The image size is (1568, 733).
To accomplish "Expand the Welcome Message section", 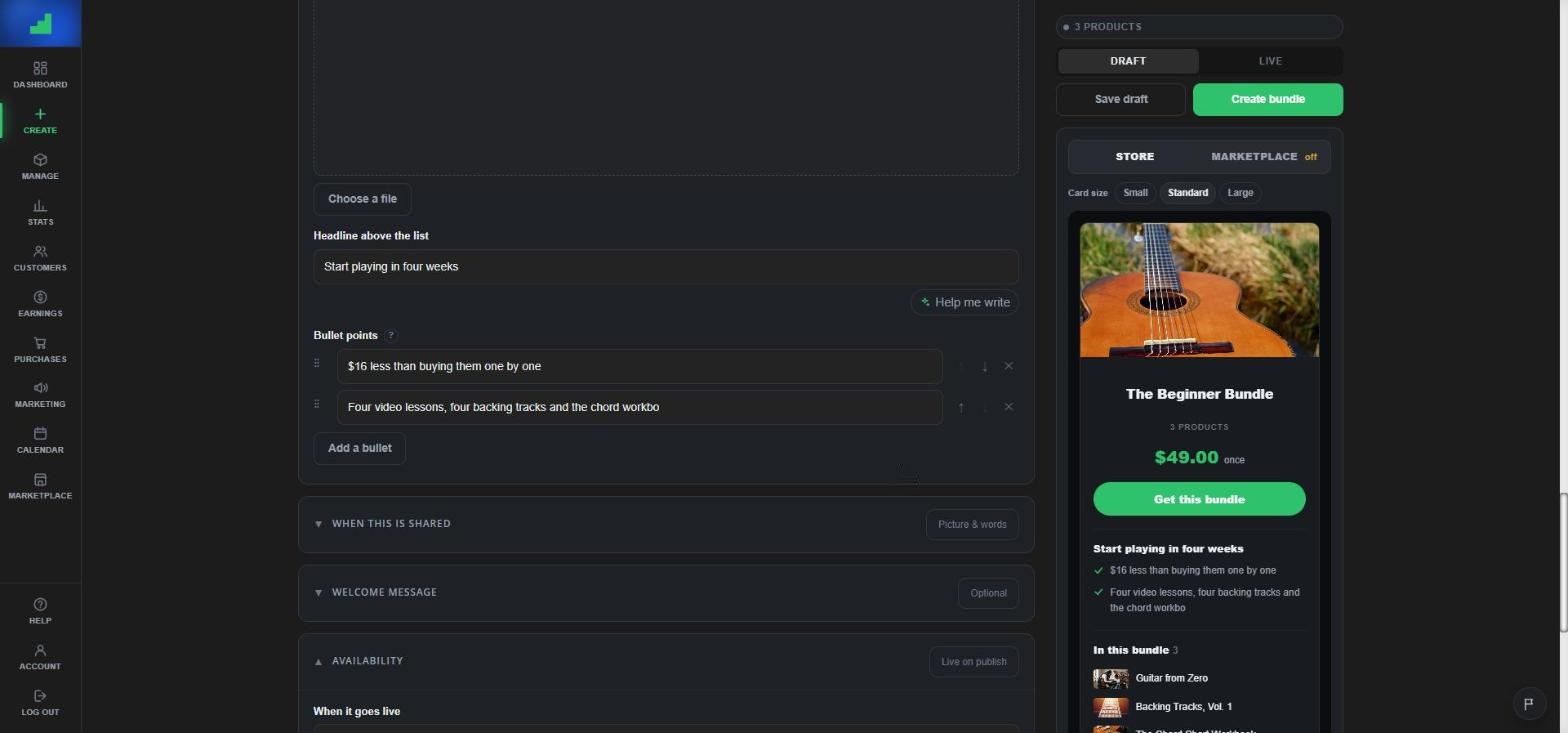I will pyautogui.click(x=666, y=593).
